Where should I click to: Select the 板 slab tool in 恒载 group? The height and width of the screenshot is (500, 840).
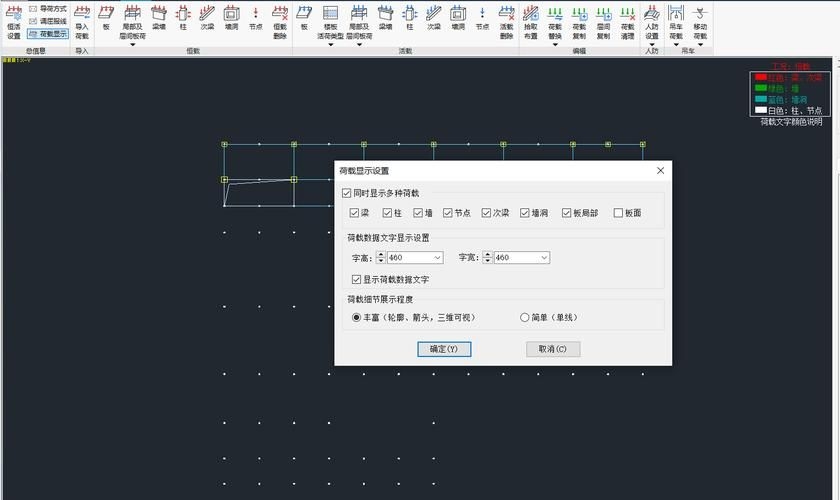[106, 18]
